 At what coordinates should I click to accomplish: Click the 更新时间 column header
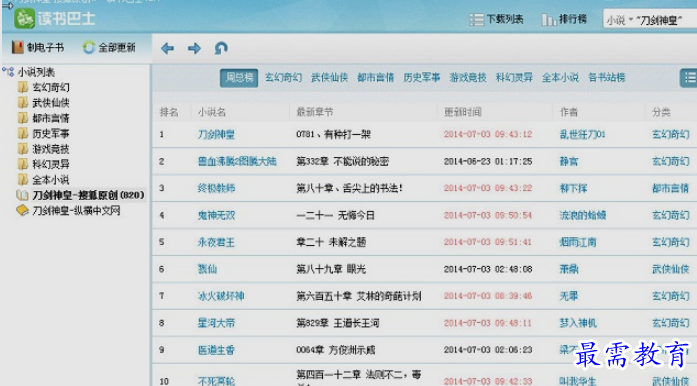[463, 112]
